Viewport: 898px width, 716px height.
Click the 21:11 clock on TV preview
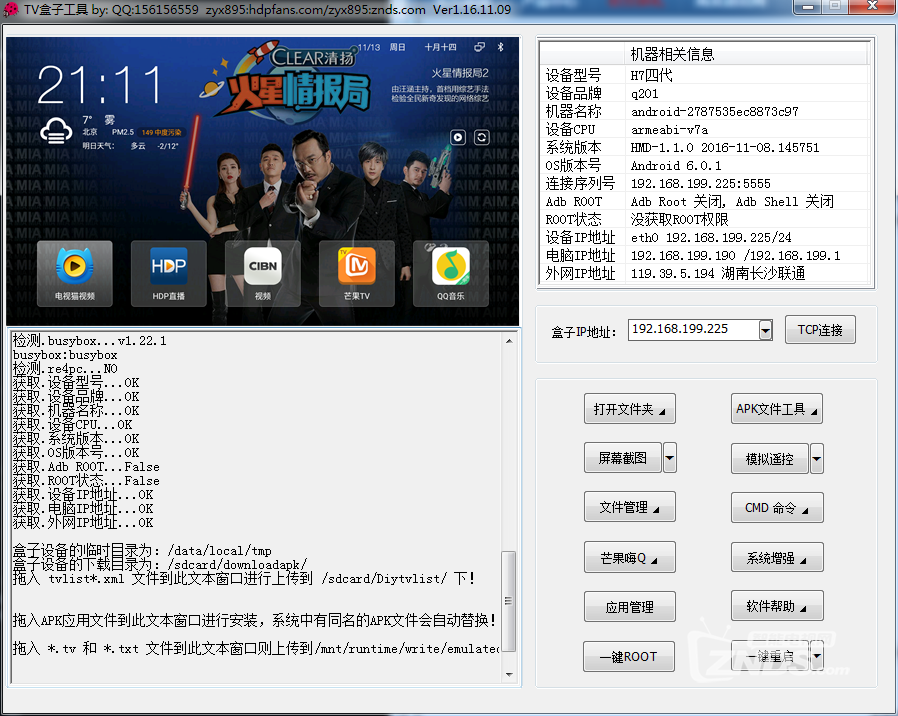pyautogui.click(x=100, y=85)
